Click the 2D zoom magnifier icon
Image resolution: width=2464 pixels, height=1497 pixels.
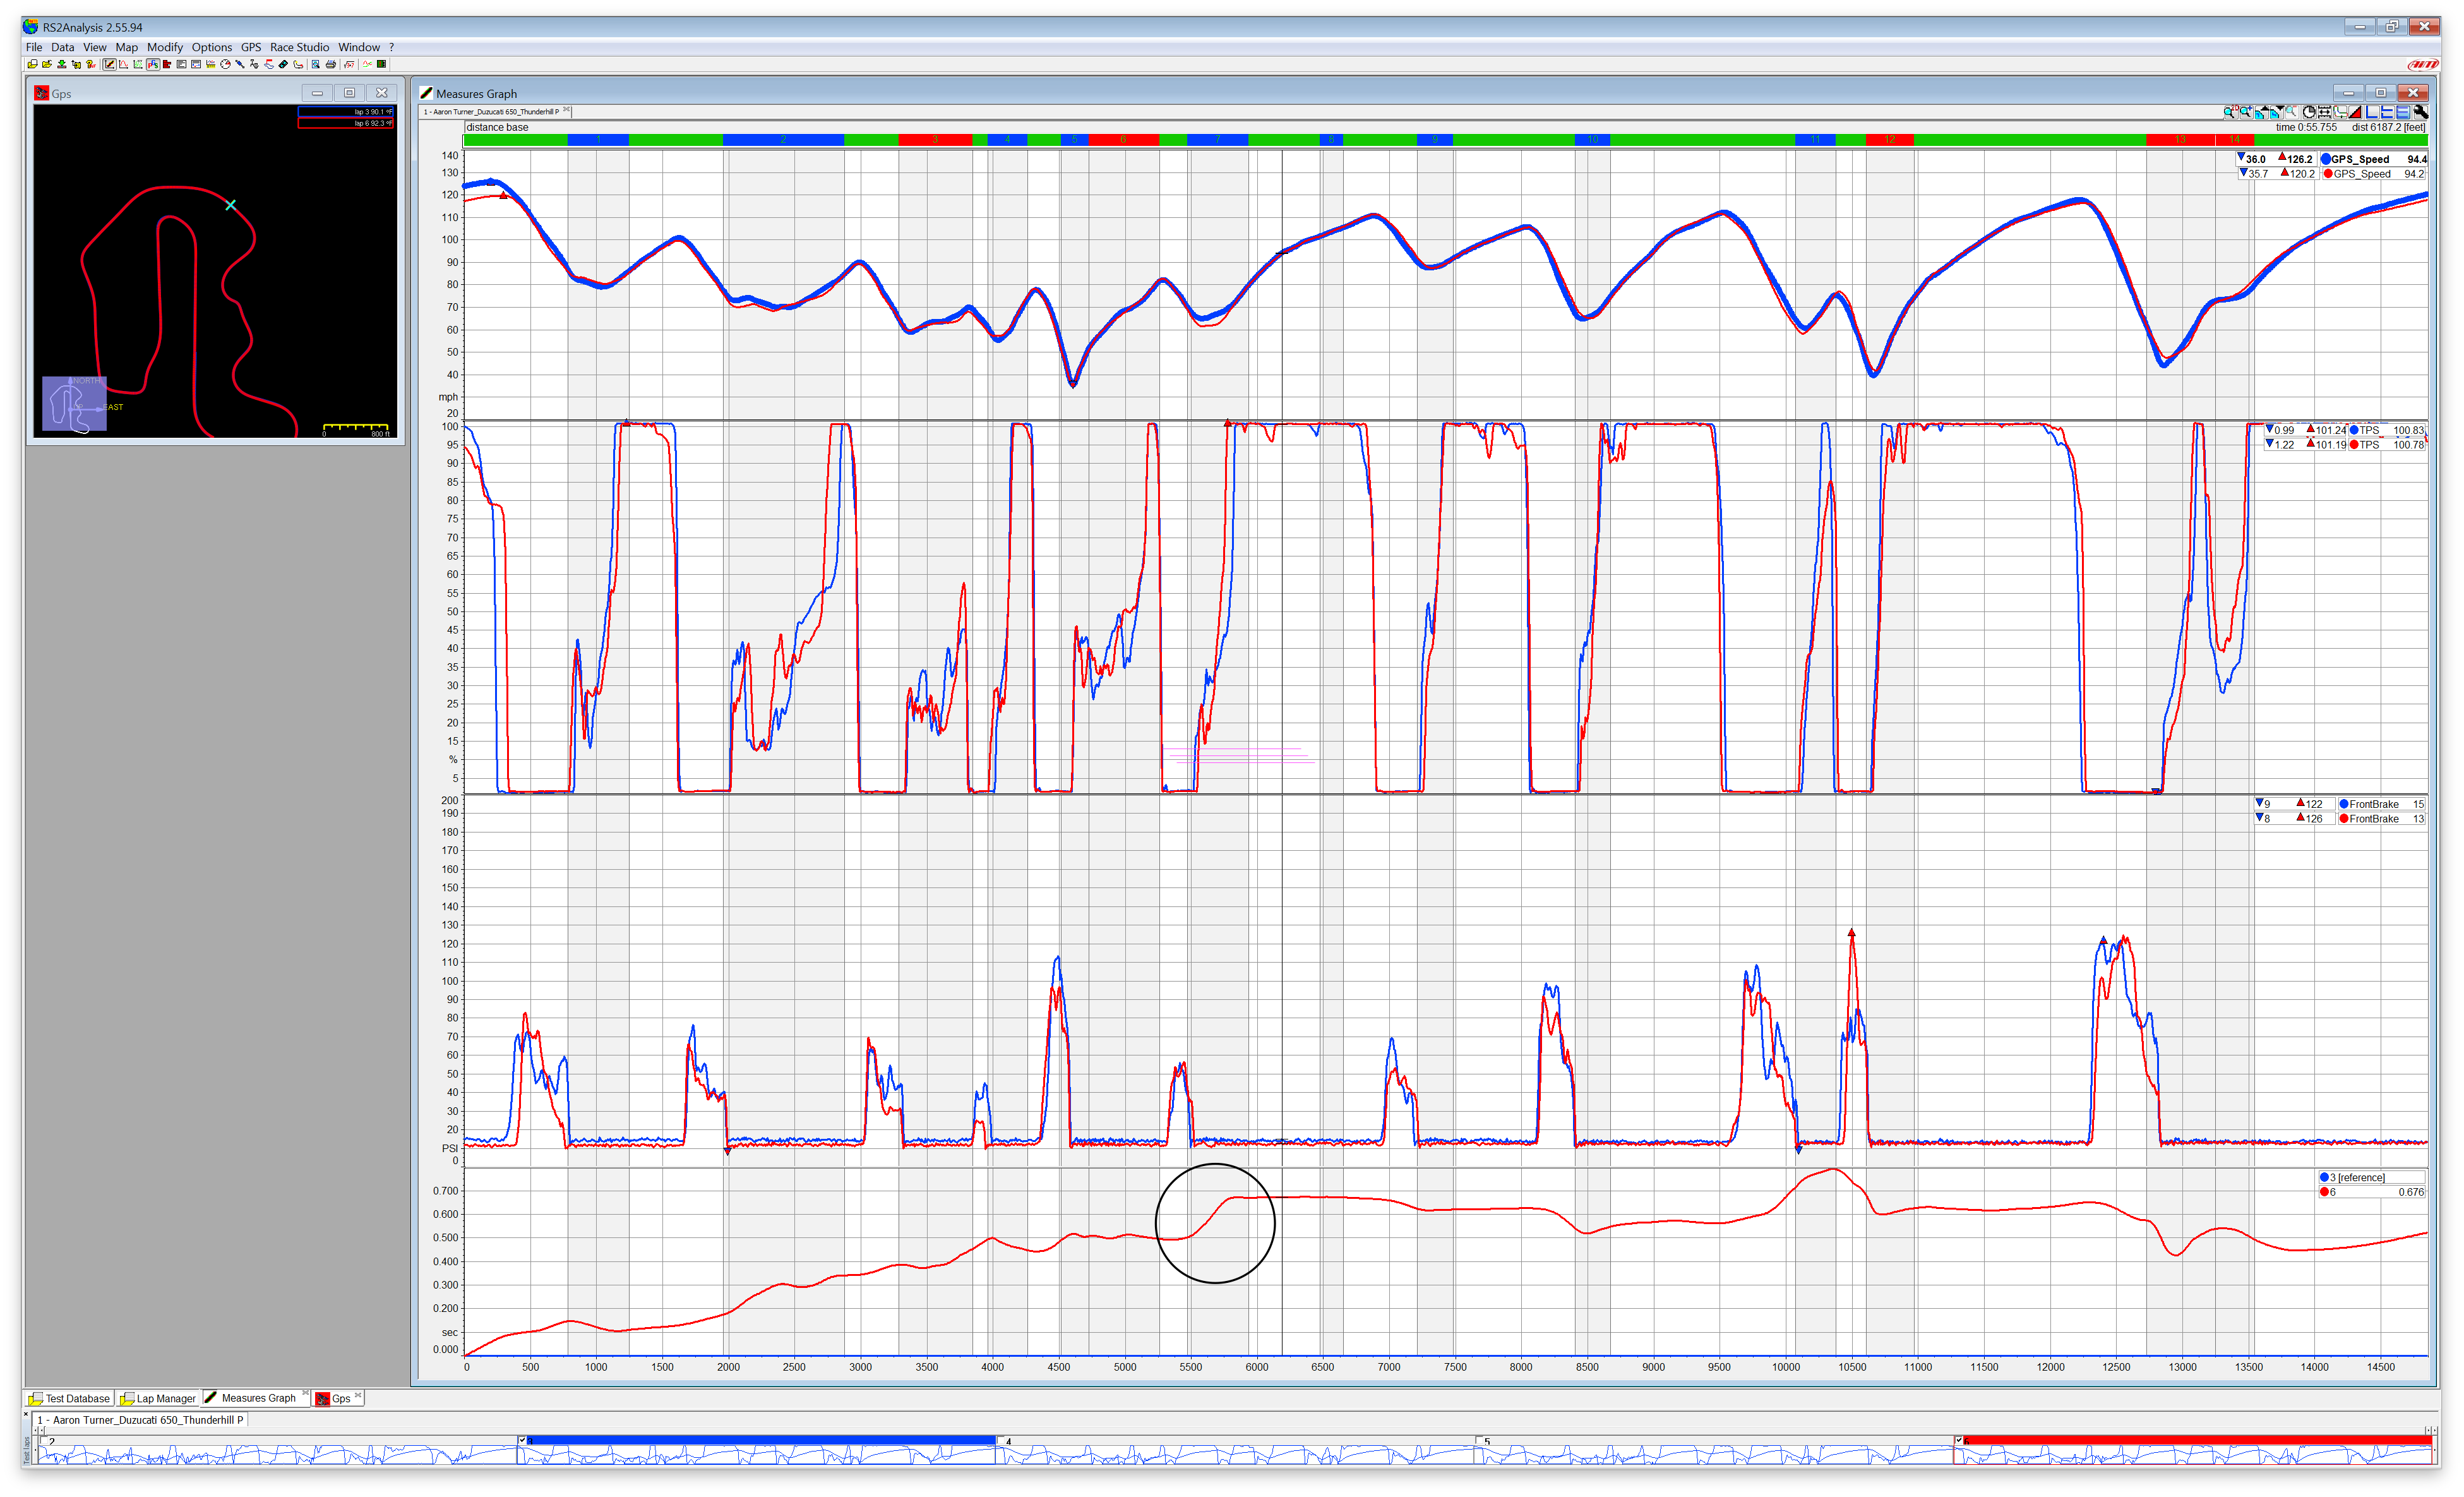[2231, 113]
